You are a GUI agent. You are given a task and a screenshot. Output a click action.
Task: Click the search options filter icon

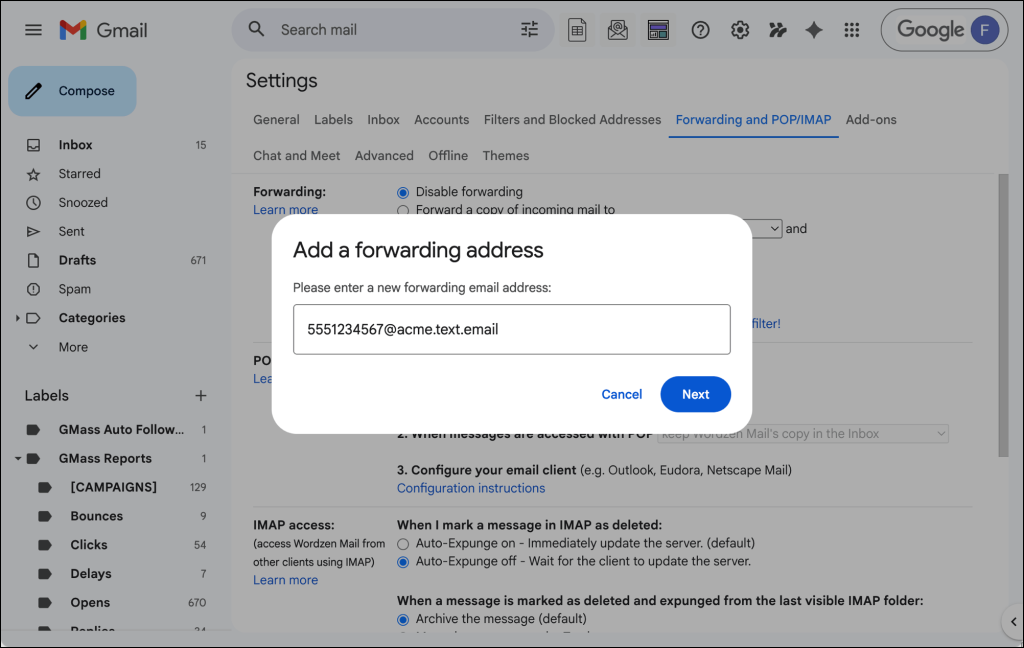click(530, 30)
